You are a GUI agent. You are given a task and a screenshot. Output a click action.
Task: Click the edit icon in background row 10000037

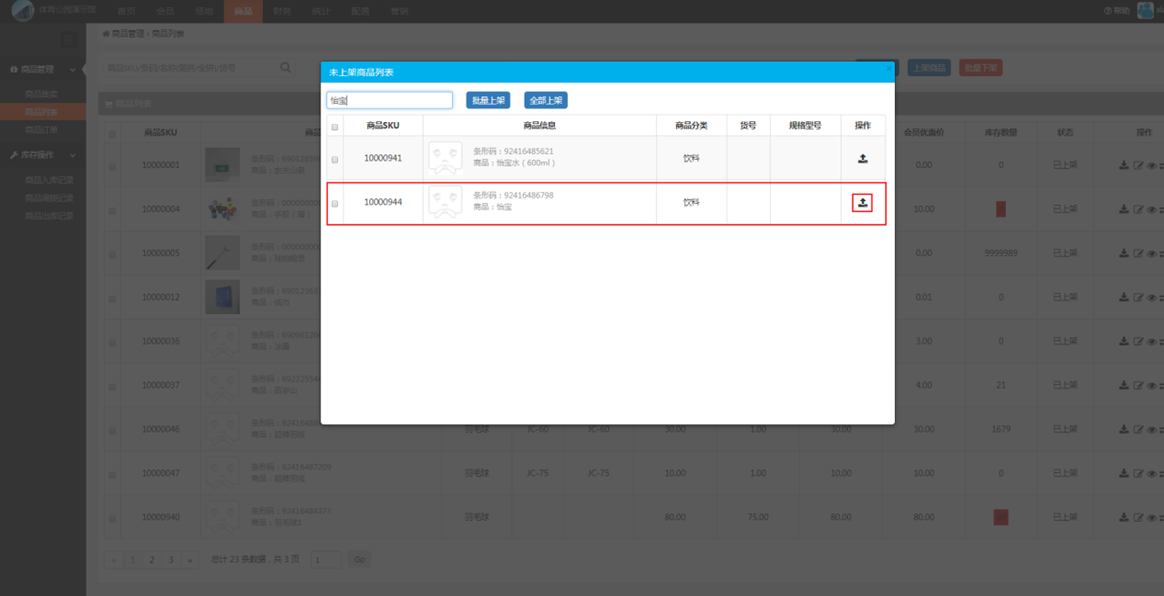pyautogui.click(x=1138, y=385)
